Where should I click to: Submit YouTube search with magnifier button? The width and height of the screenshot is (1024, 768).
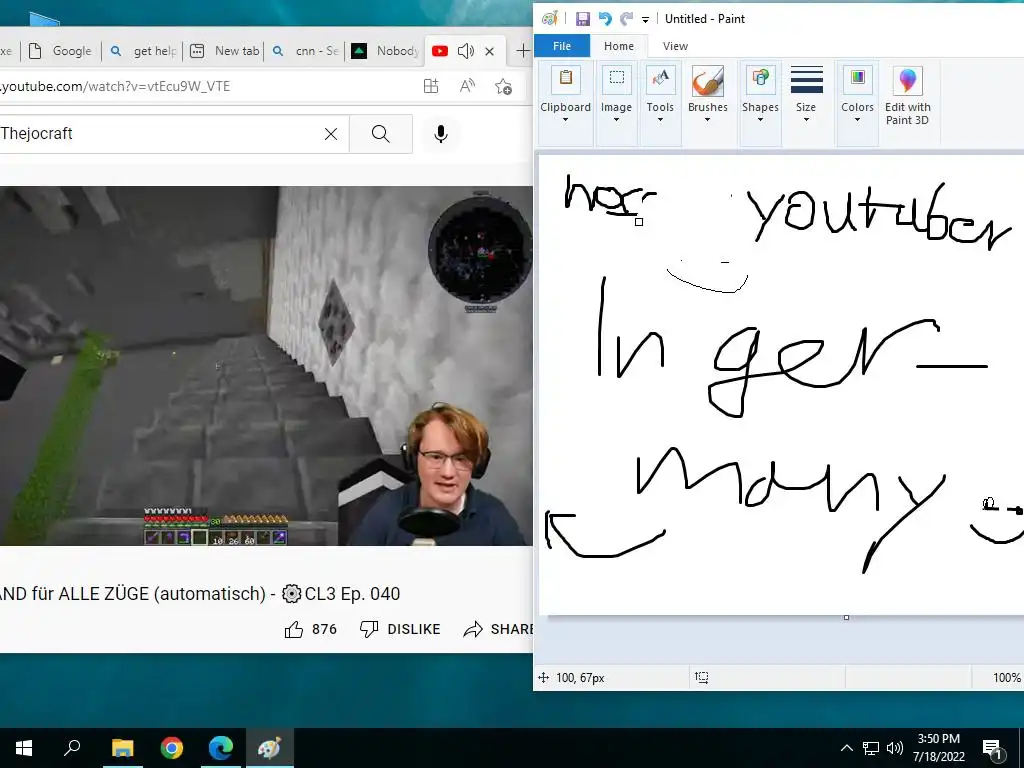point(381,134)
